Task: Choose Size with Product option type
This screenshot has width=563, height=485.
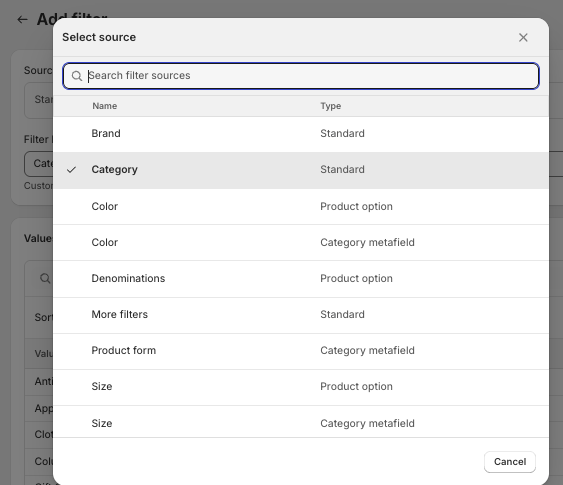Action: click(301, 387)
